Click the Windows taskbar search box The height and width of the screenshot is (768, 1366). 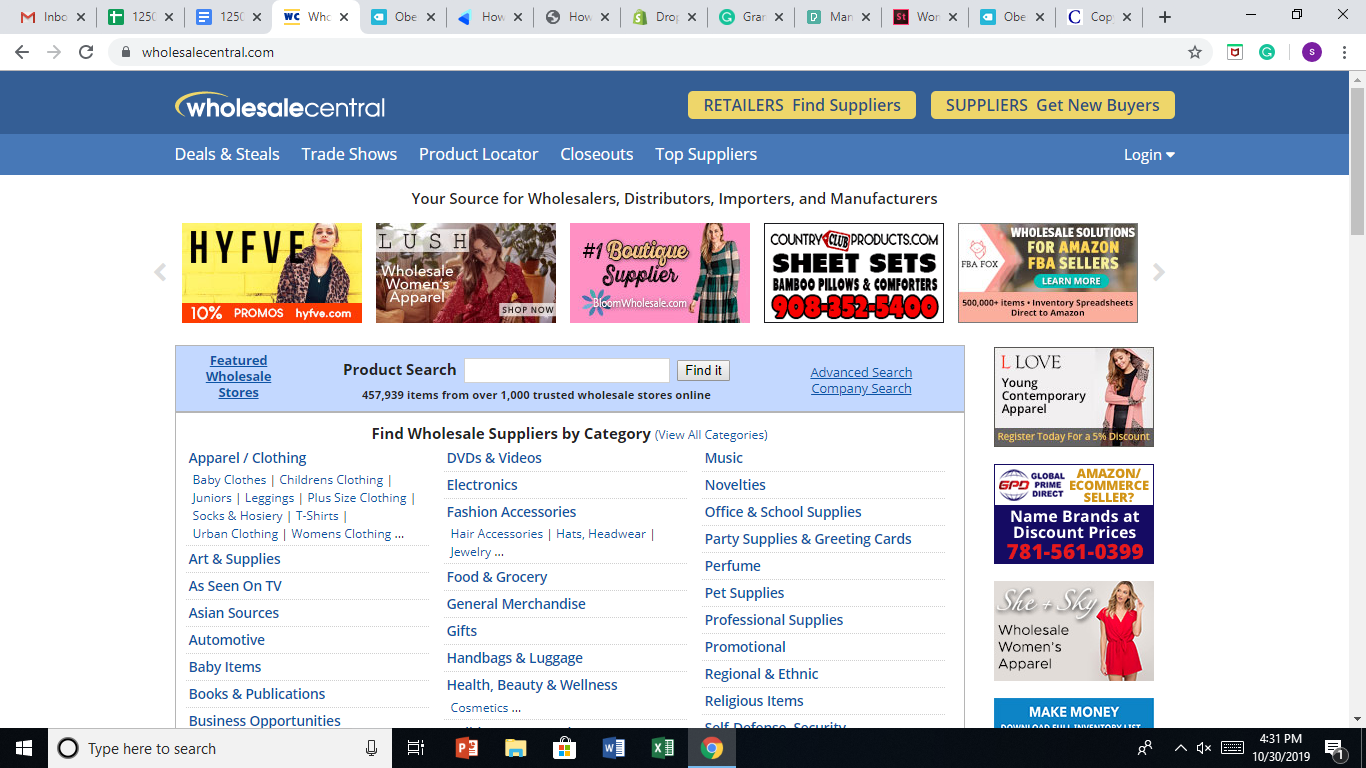click(218, 748)
